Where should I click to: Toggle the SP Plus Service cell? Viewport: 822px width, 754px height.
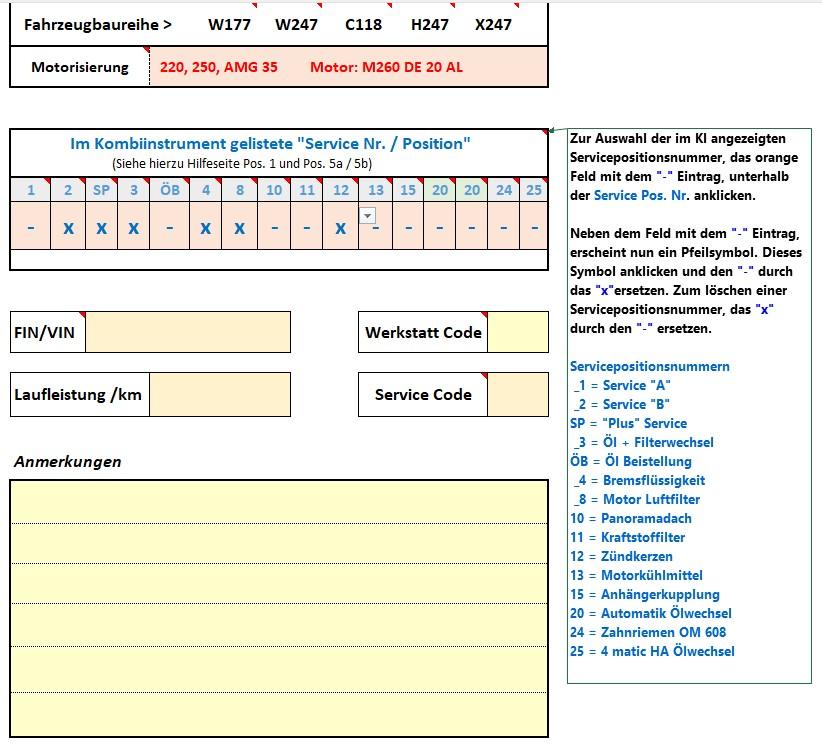102,226
